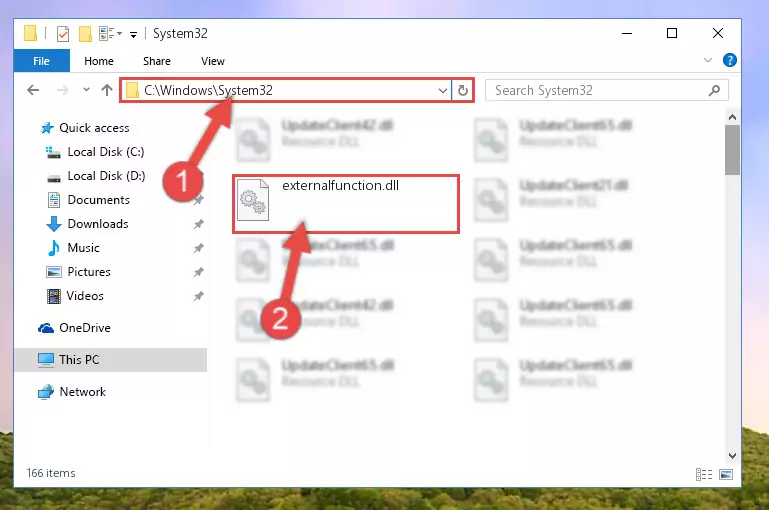Go up one folder level
Image resolution: width=769 pixels, height=510 pixels.
(x=106, y=90)
